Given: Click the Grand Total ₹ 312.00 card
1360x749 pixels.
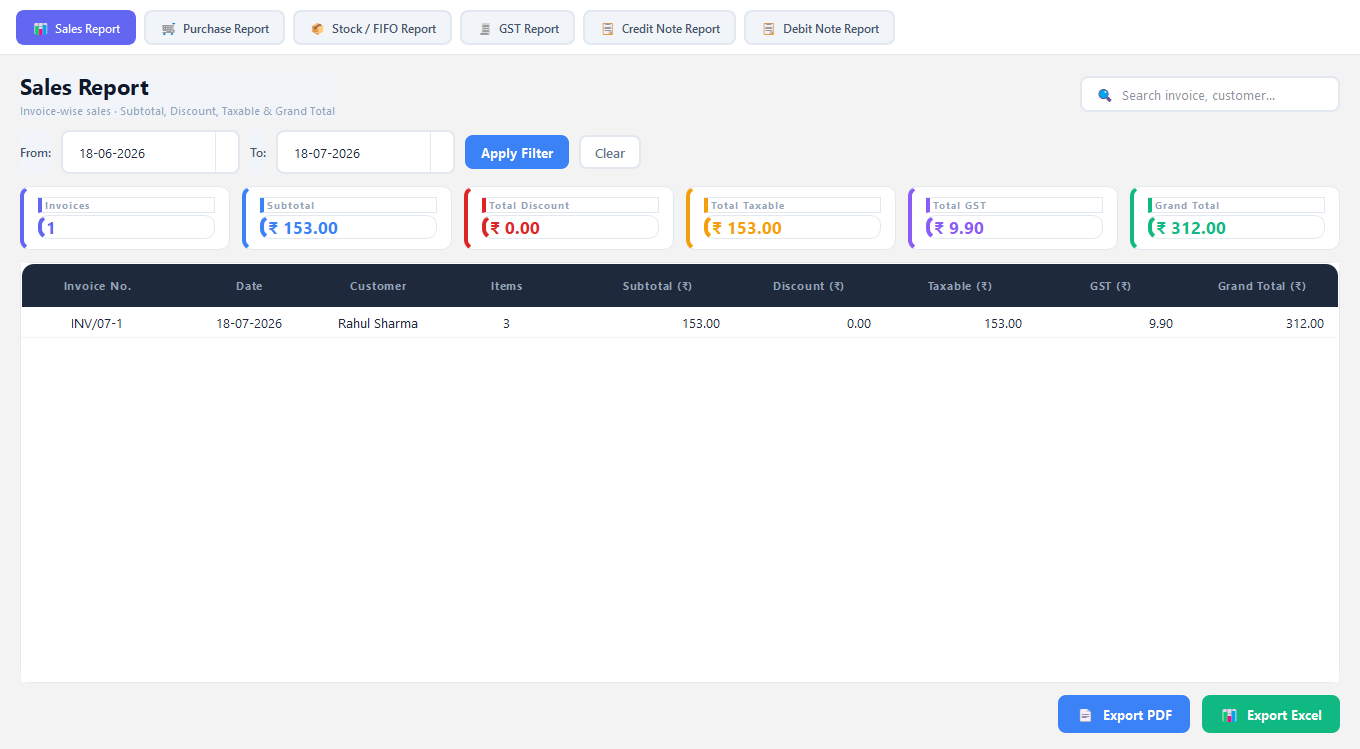Looking at the screenshot, I should [x=1235, y=218].
